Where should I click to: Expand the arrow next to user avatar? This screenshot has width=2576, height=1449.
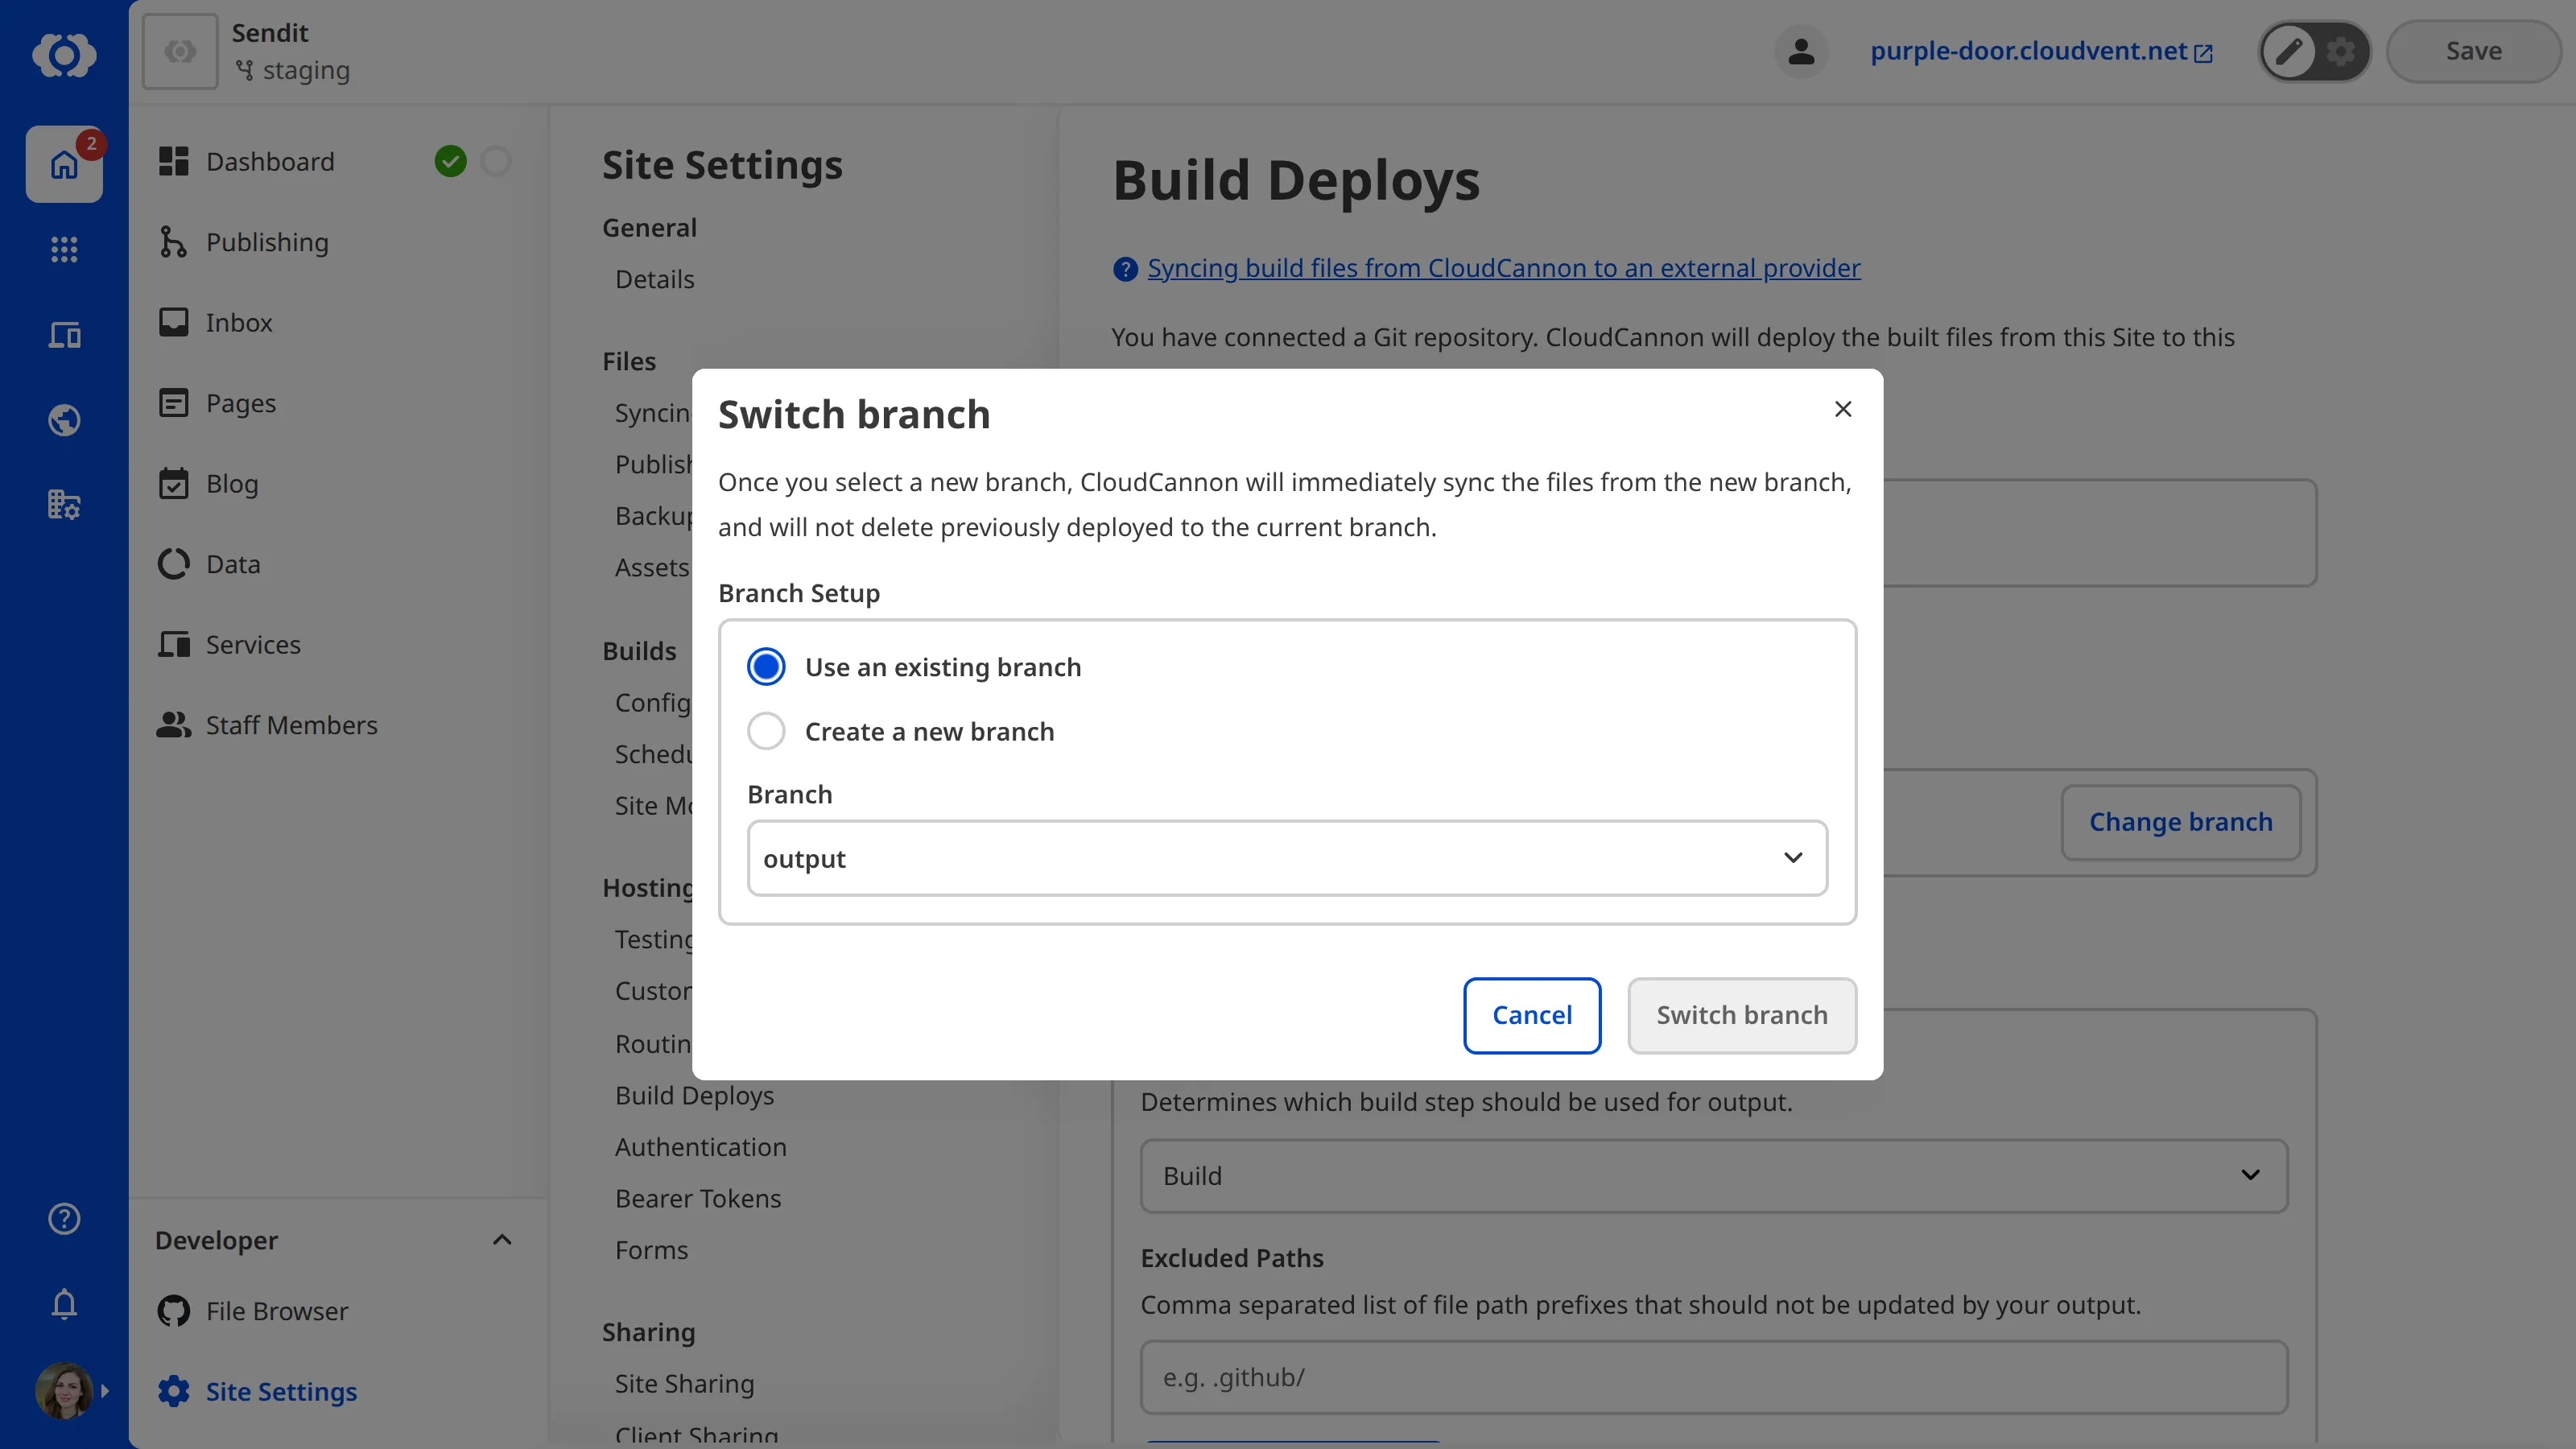pos(105,1391)
